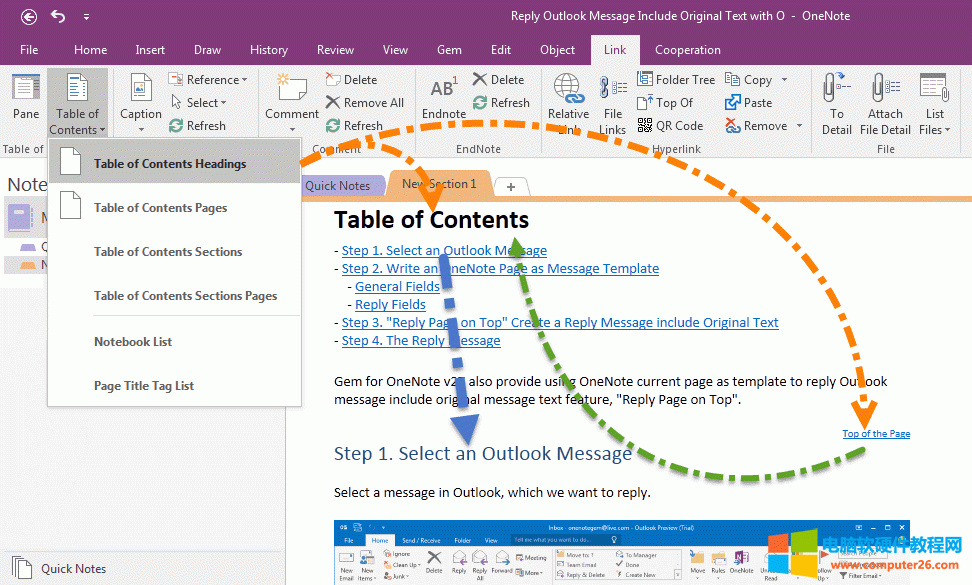Choose Table of Contents Pages menu entry
This screenshot has height=585, width=972.
(x=160, y=208)
